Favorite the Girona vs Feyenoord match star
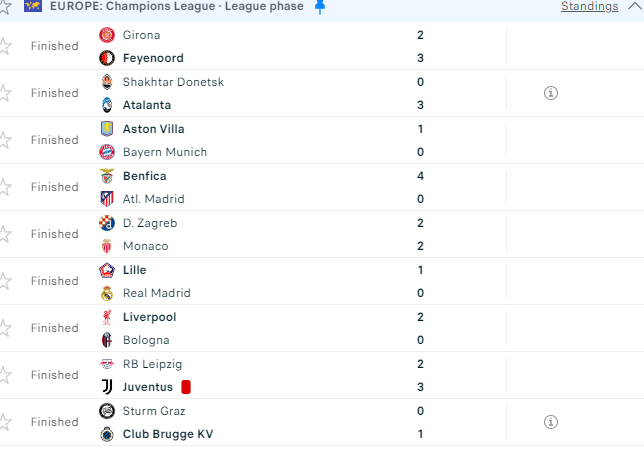644x450 pixels. pos(5,46)
